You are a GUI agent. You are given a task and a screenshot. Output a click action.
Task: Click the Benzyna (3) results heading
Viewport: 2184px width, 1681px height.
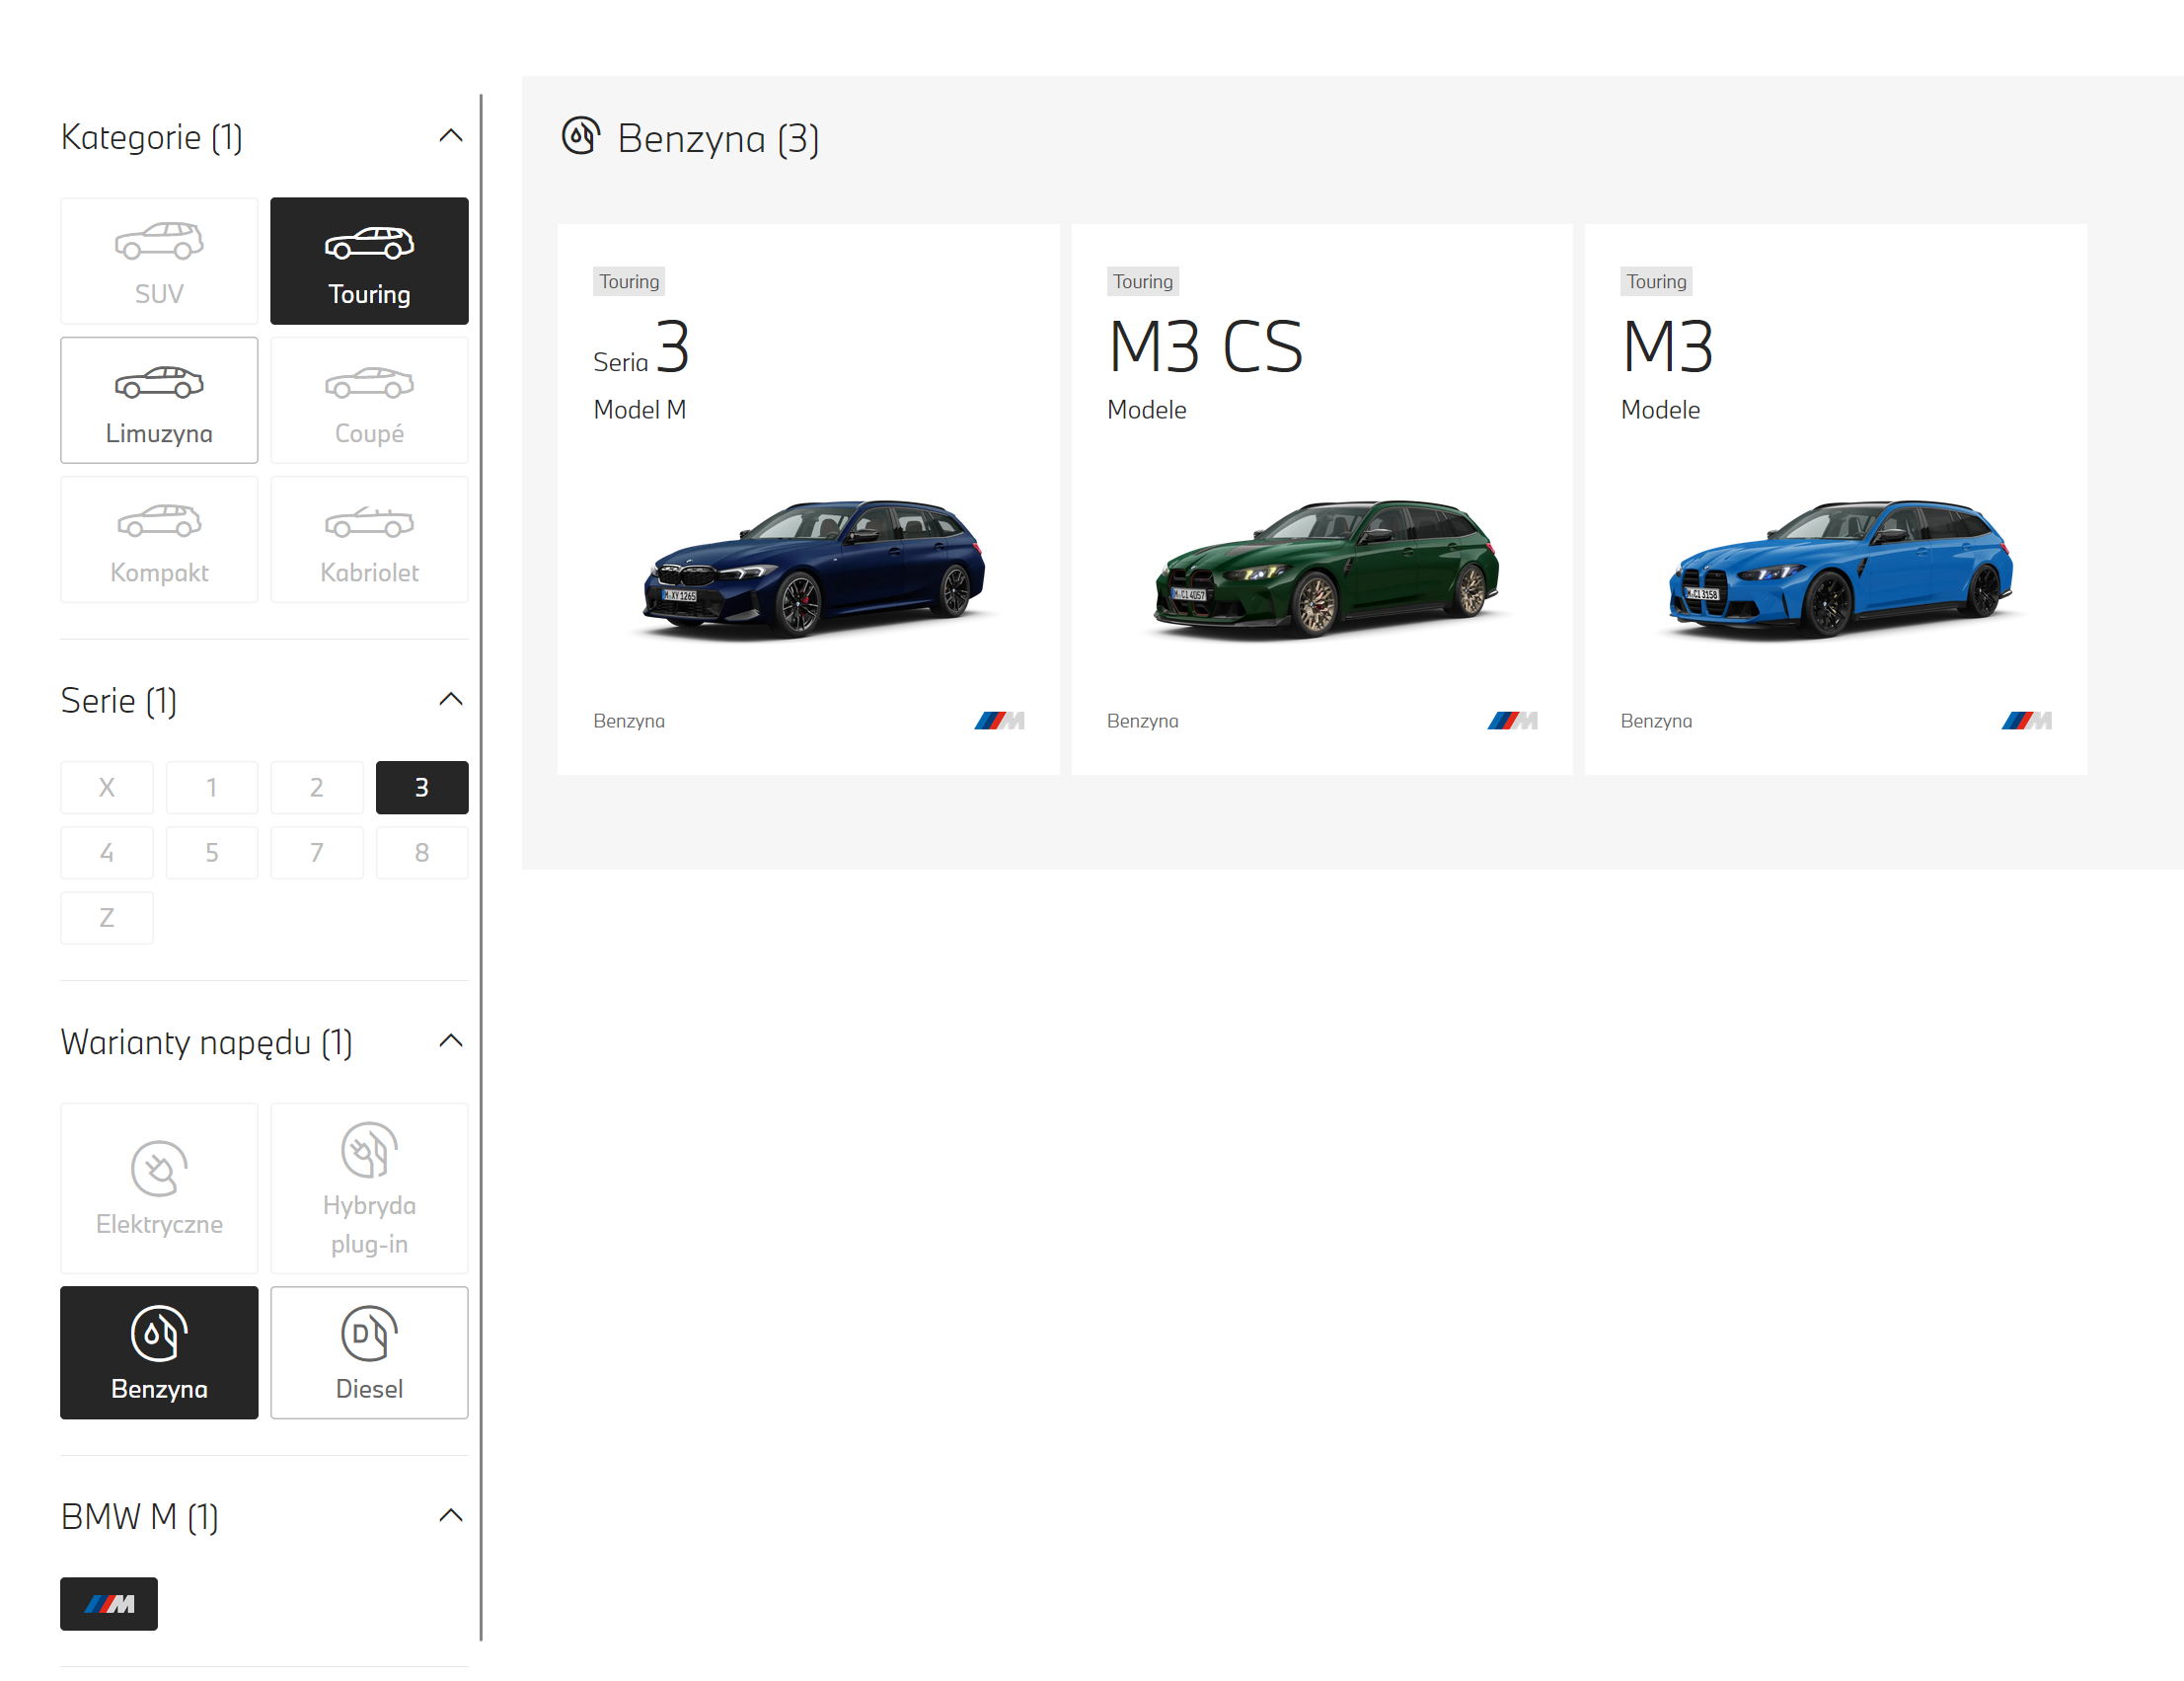[x=718, y=138]
